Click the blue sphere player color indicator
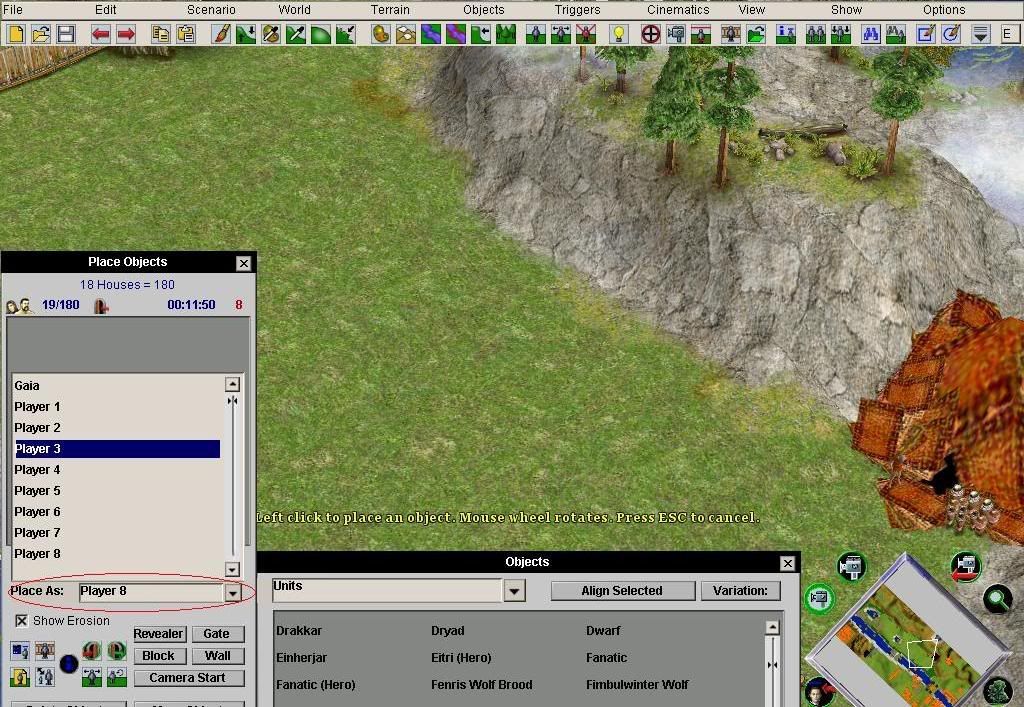Viewport: 1024px width, 707px height. 69,664
